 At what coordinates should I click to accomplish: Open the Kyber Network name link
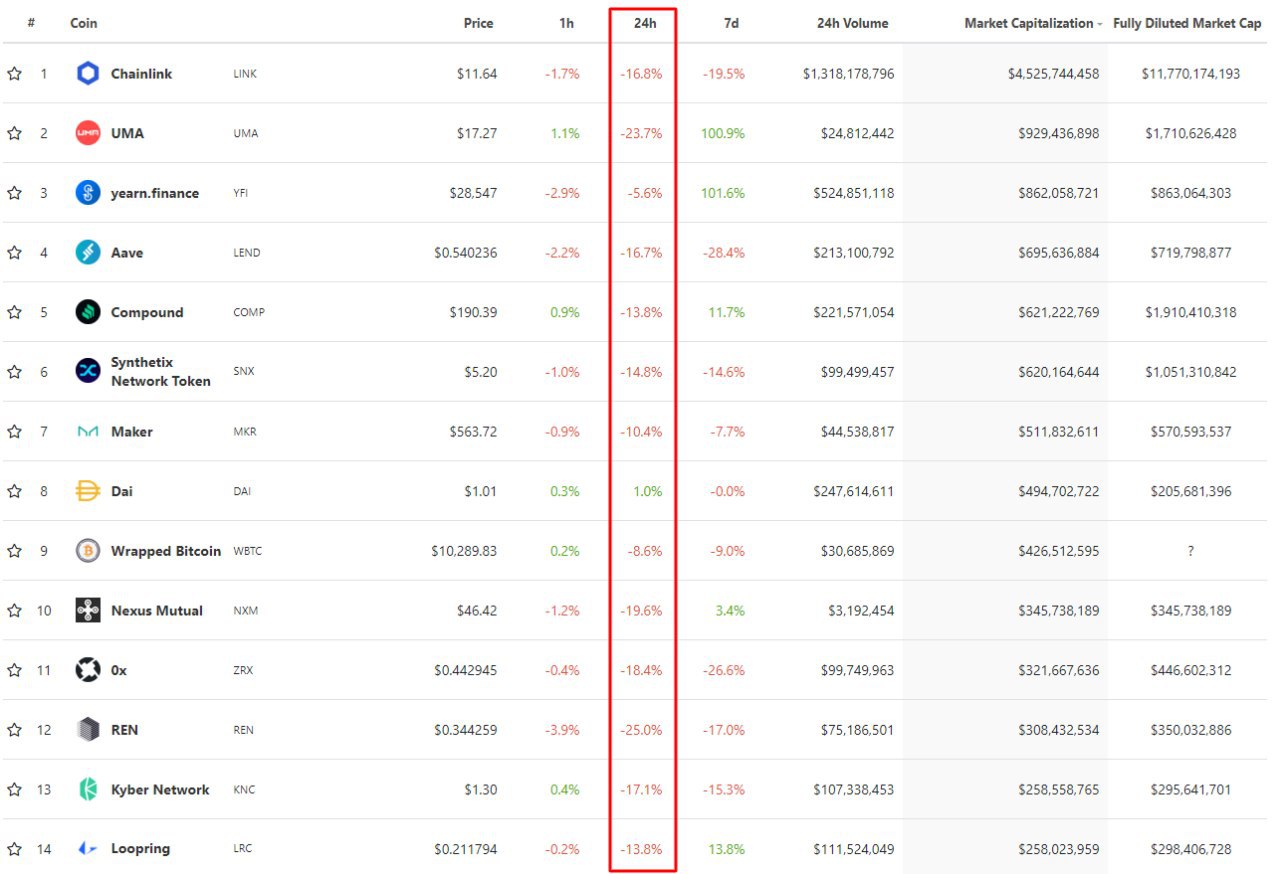click(x=160, y=790)
